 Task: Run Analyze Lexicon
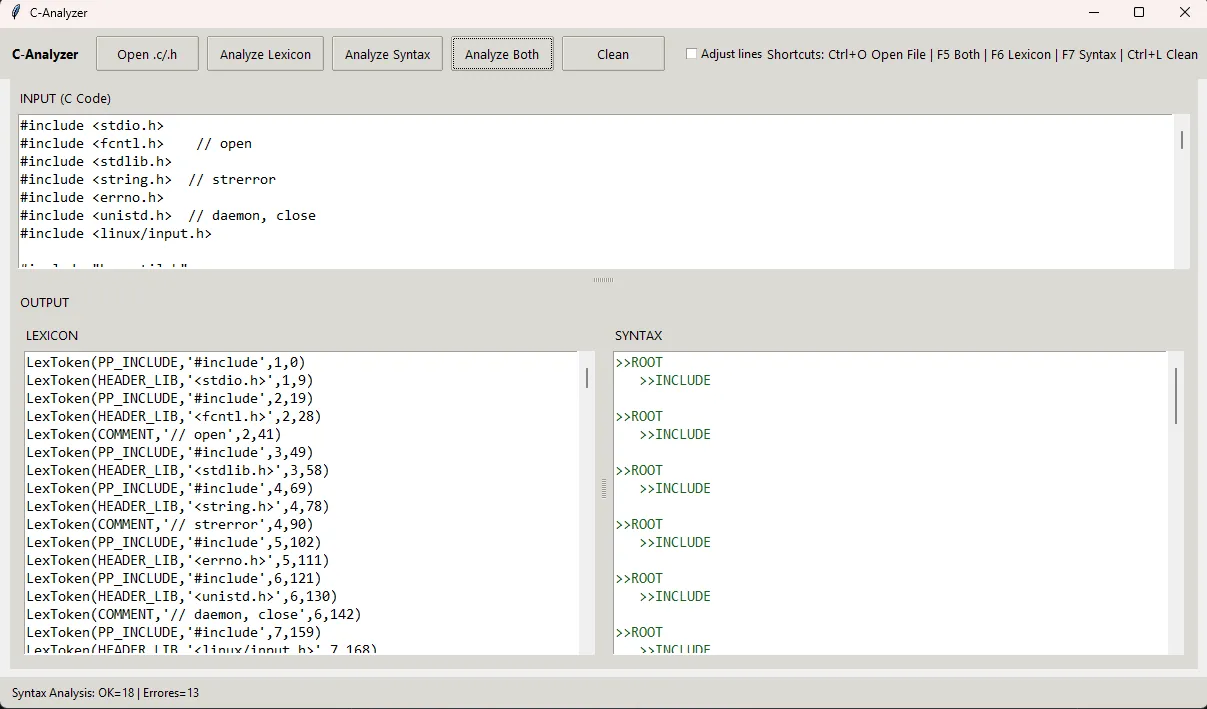click(x=265, y=54)
